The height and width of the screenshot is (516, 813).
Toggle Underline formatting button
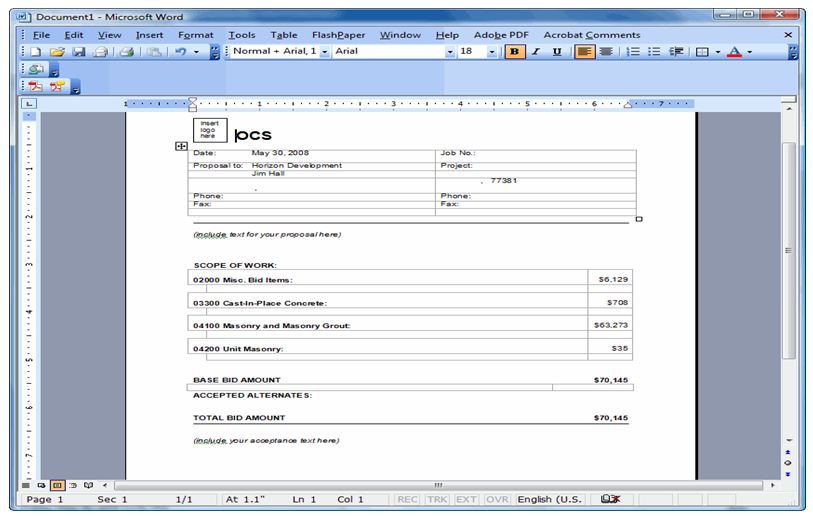coord(556,51)
